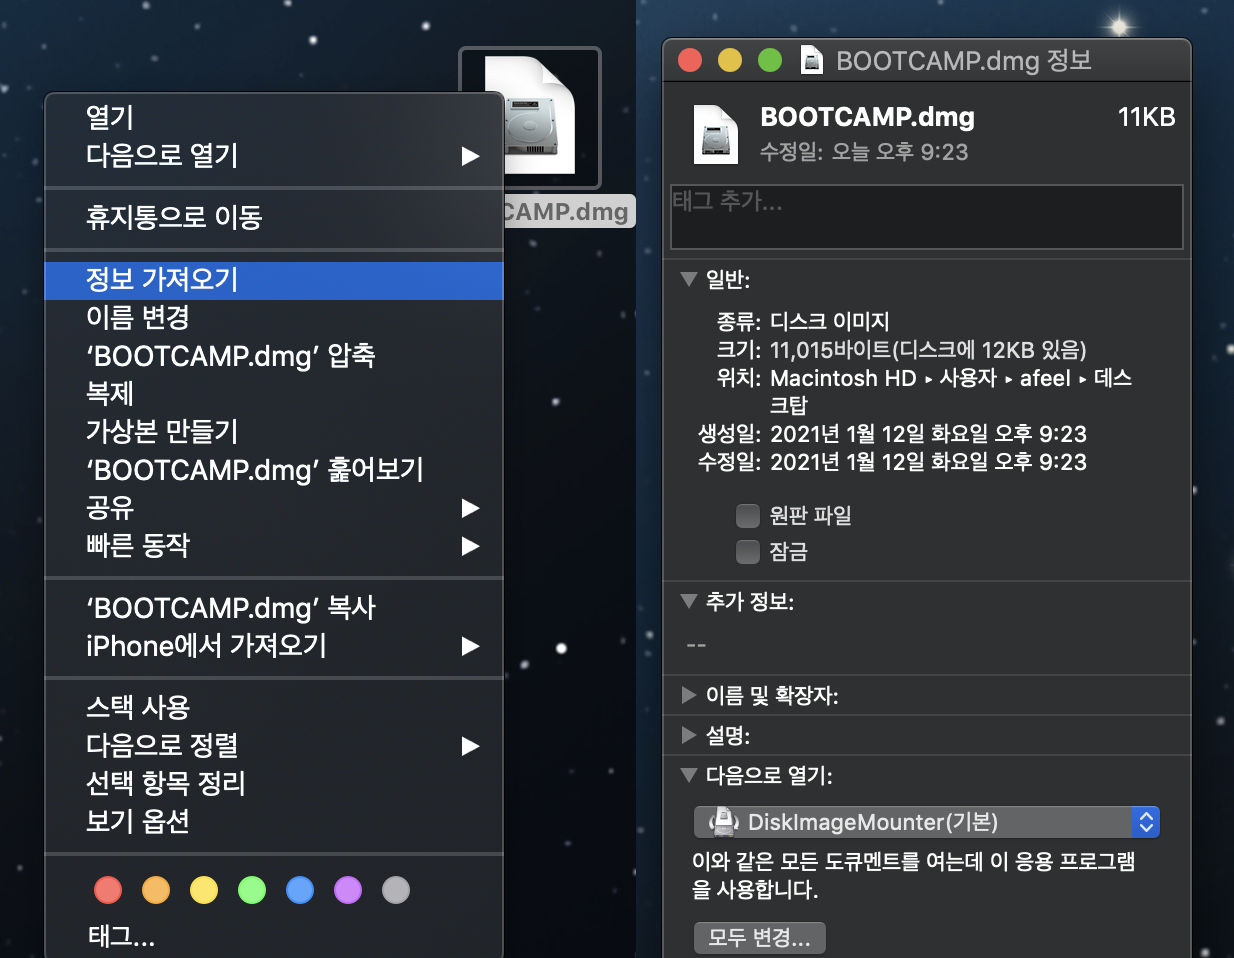
Task: Open the DiskImageMounter(기본) popup menu
Action: 926,822
